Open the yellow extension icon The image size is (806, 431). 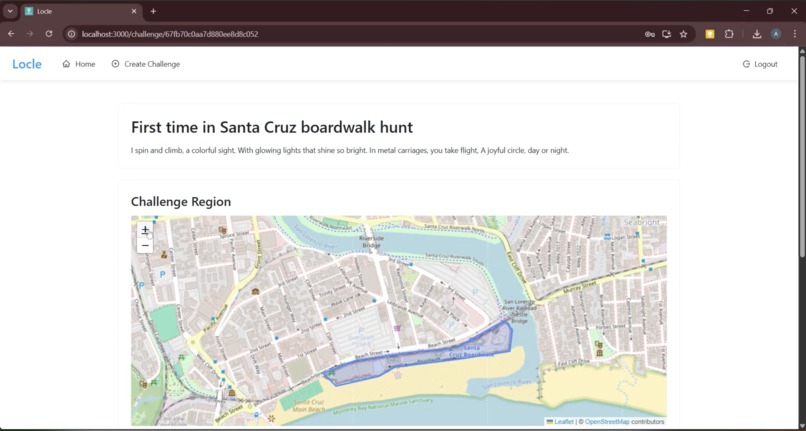coord(710,34)
